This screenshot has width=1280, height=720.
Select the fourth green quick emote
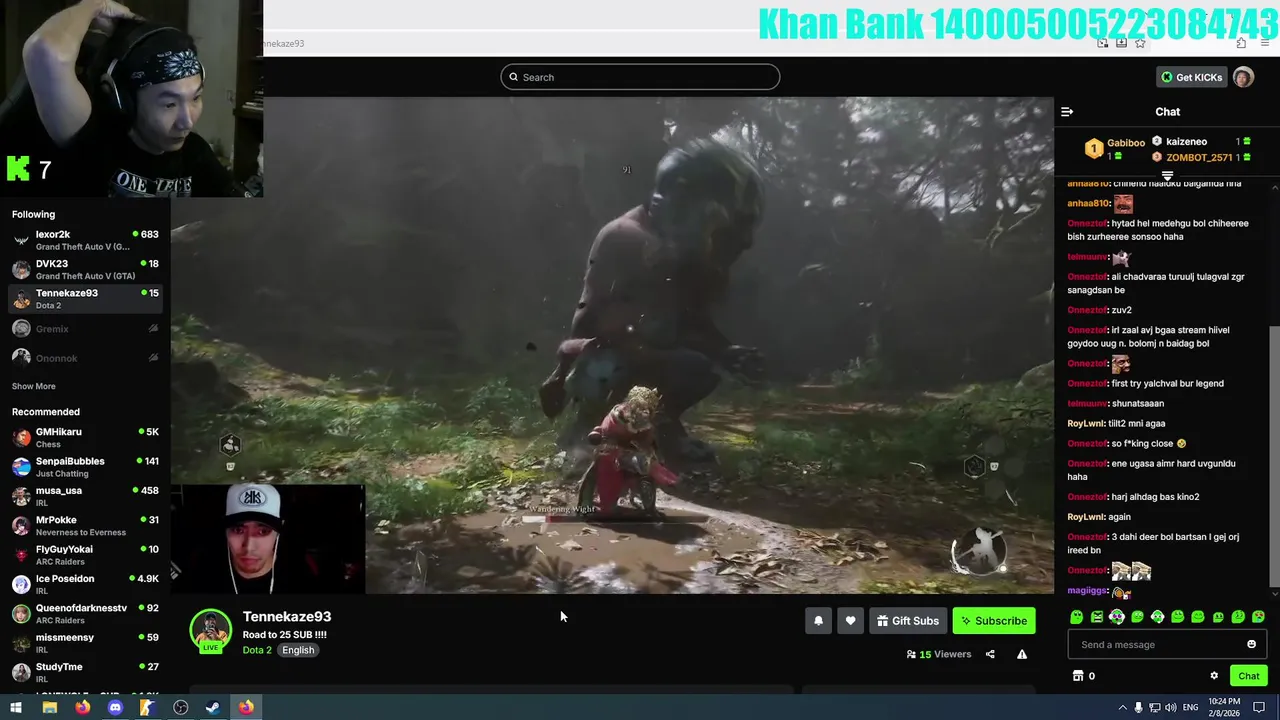(x=1137, y=617)
